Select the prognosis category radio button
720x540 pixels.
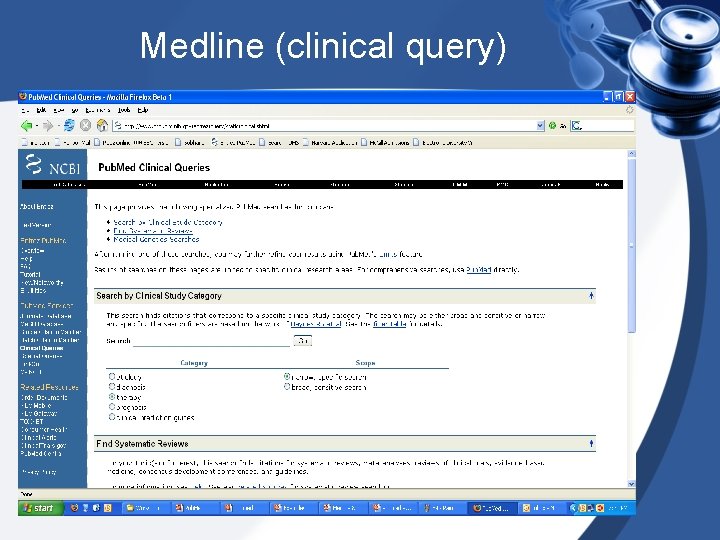coord(112,407)
